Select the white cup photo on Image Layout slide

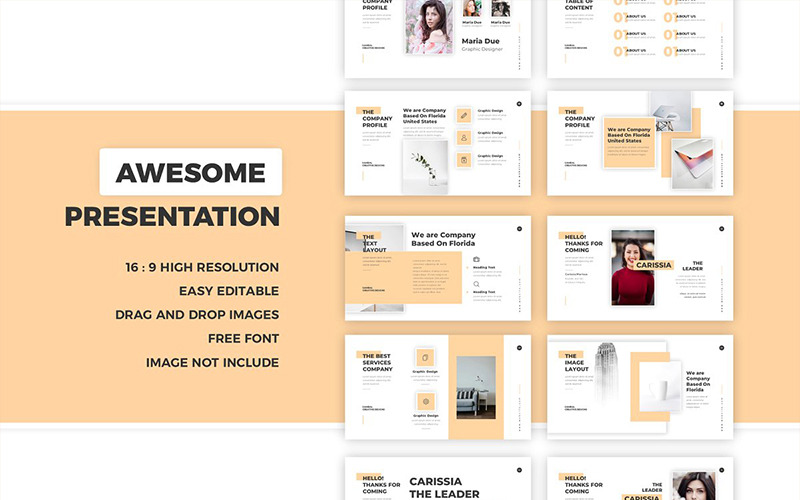[660, 386]
